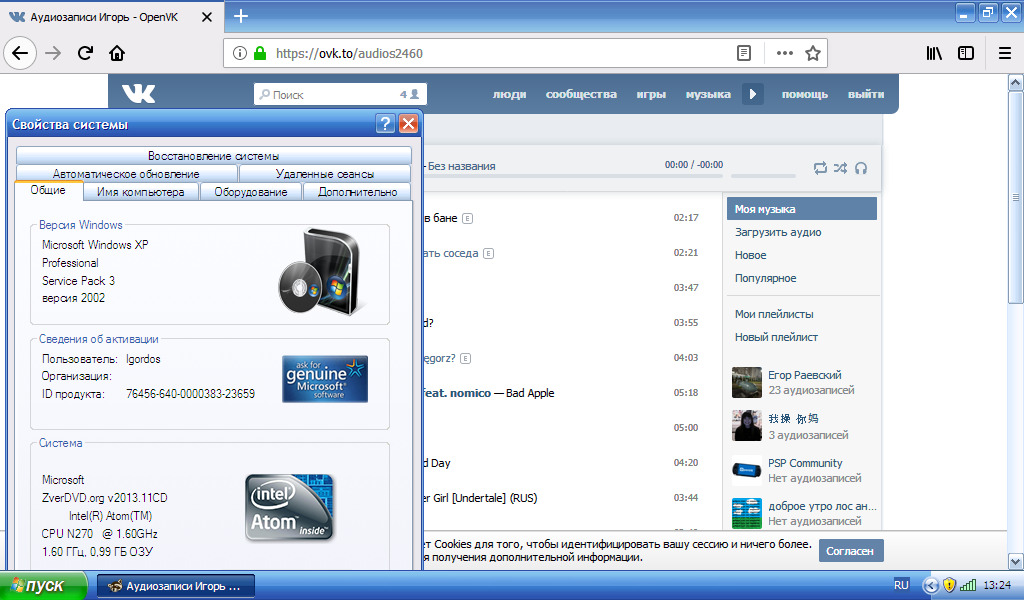Reload the current page
This screenshot has height=600, width=1024.
(x=85, y=53)
